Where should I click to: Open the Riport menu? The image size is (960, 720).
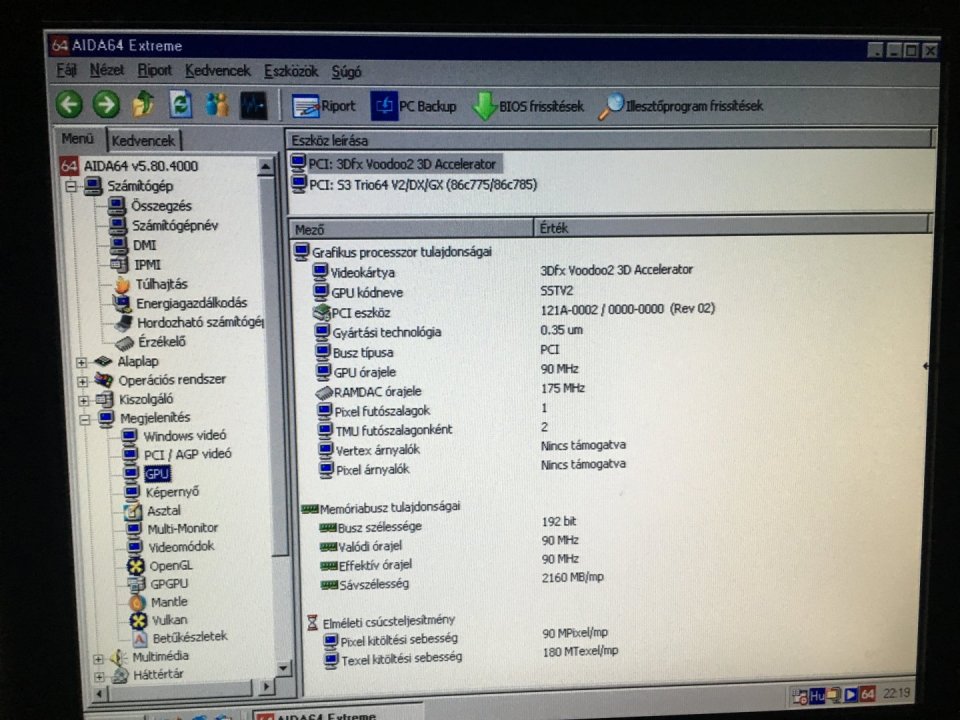[x=154, y=70]
